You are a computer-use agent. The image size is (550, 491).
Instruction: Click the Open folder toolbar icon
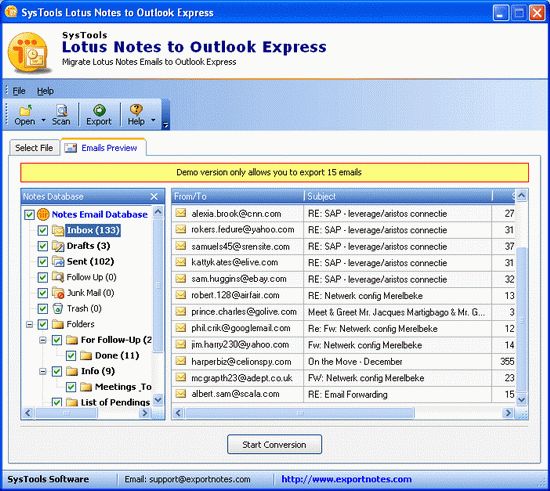coord(25,110)
